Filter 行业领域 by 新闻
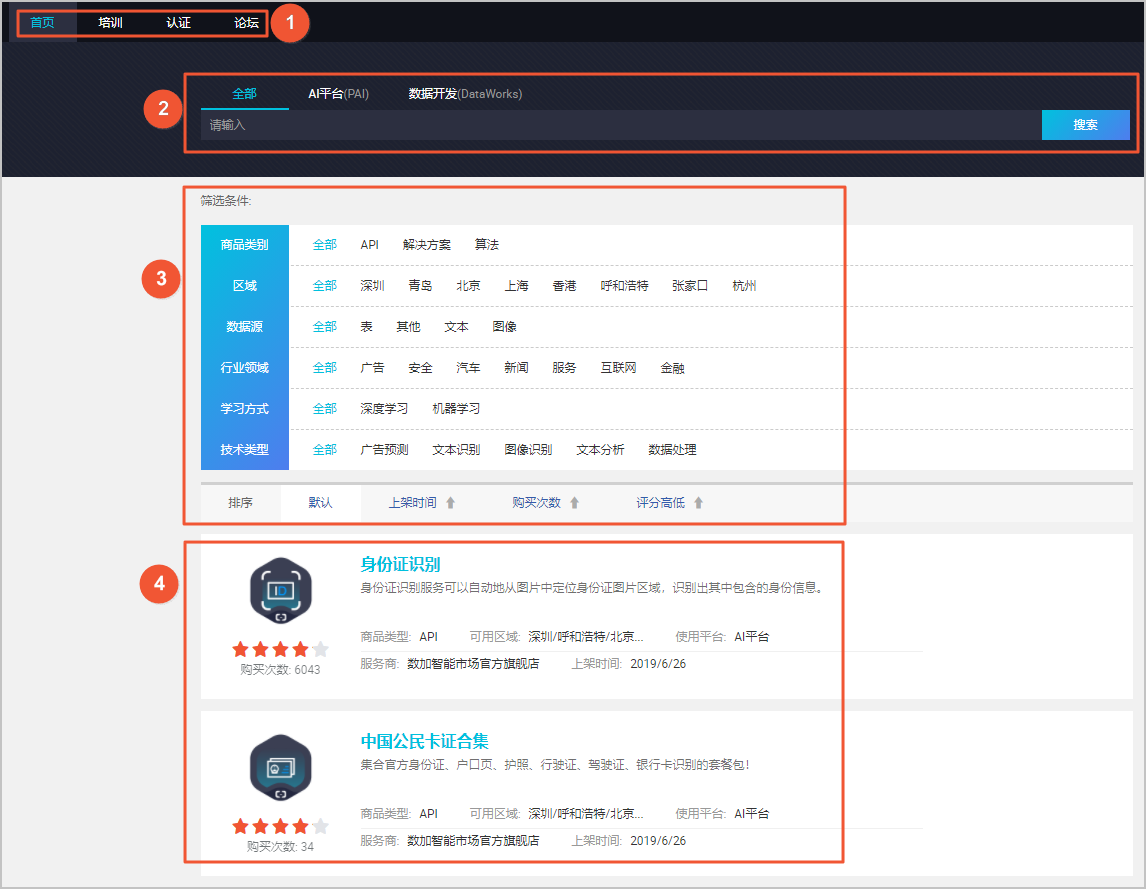Viewport: 1146px width, 889px height. (x=516, y=368)
